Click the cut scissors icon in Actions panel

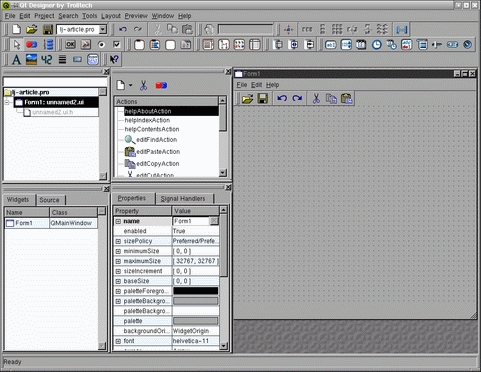click(x=143, y=85)
